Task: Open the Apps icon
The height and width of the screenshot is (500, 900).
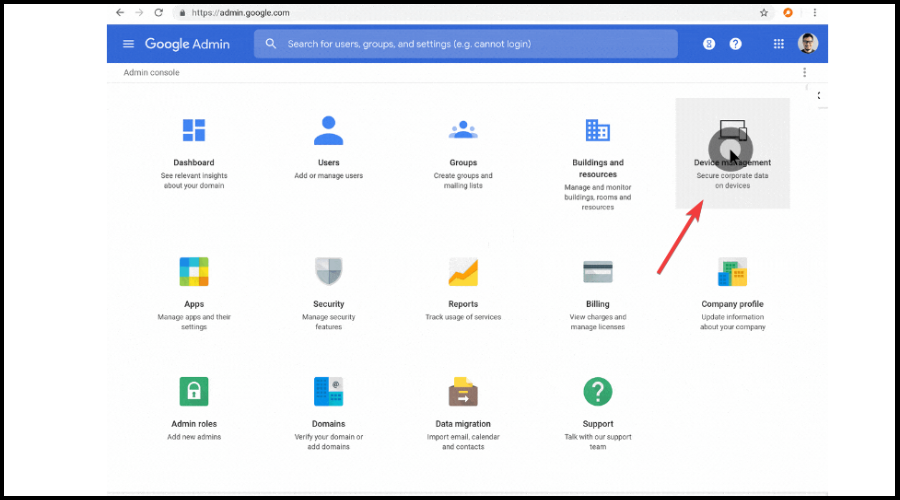Action: (194, 272)
